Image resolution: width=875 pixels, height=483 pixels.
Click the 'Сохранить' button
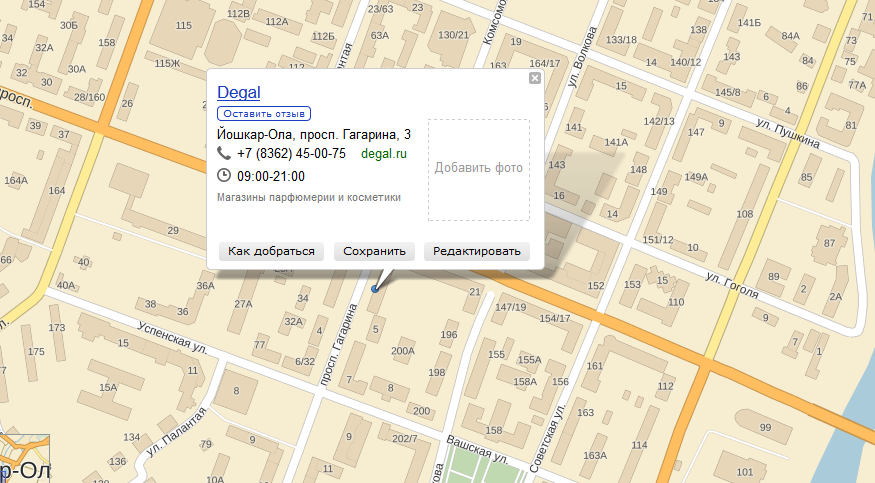tap(374, 251)
